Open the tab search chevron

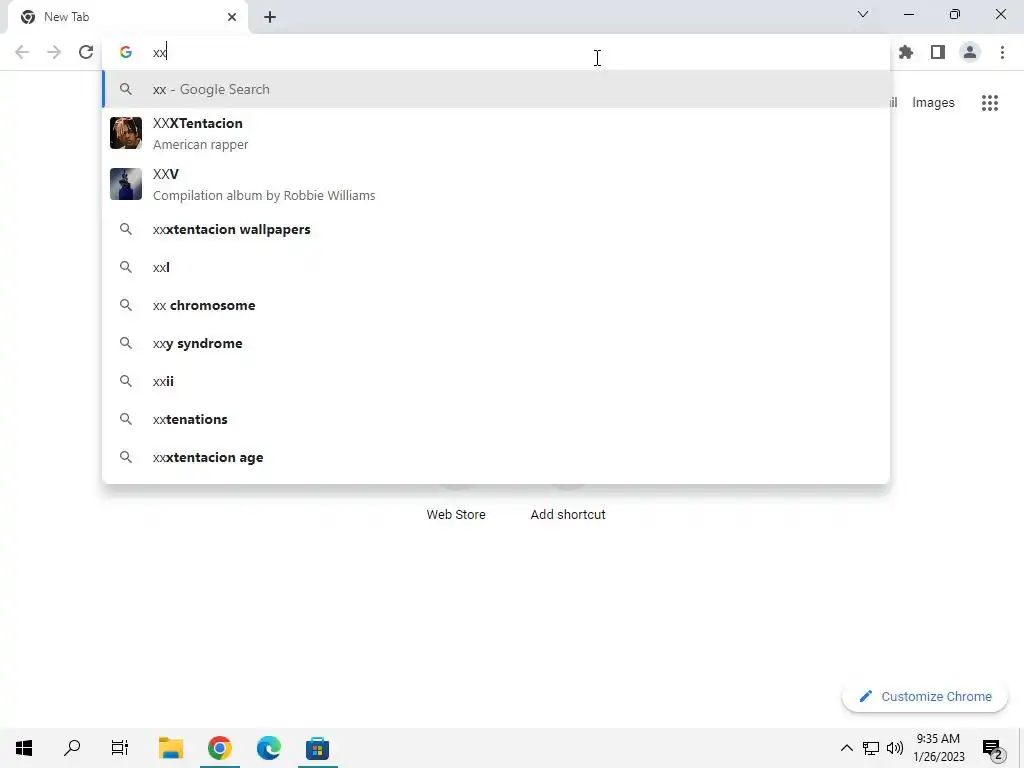click(863, 14)
